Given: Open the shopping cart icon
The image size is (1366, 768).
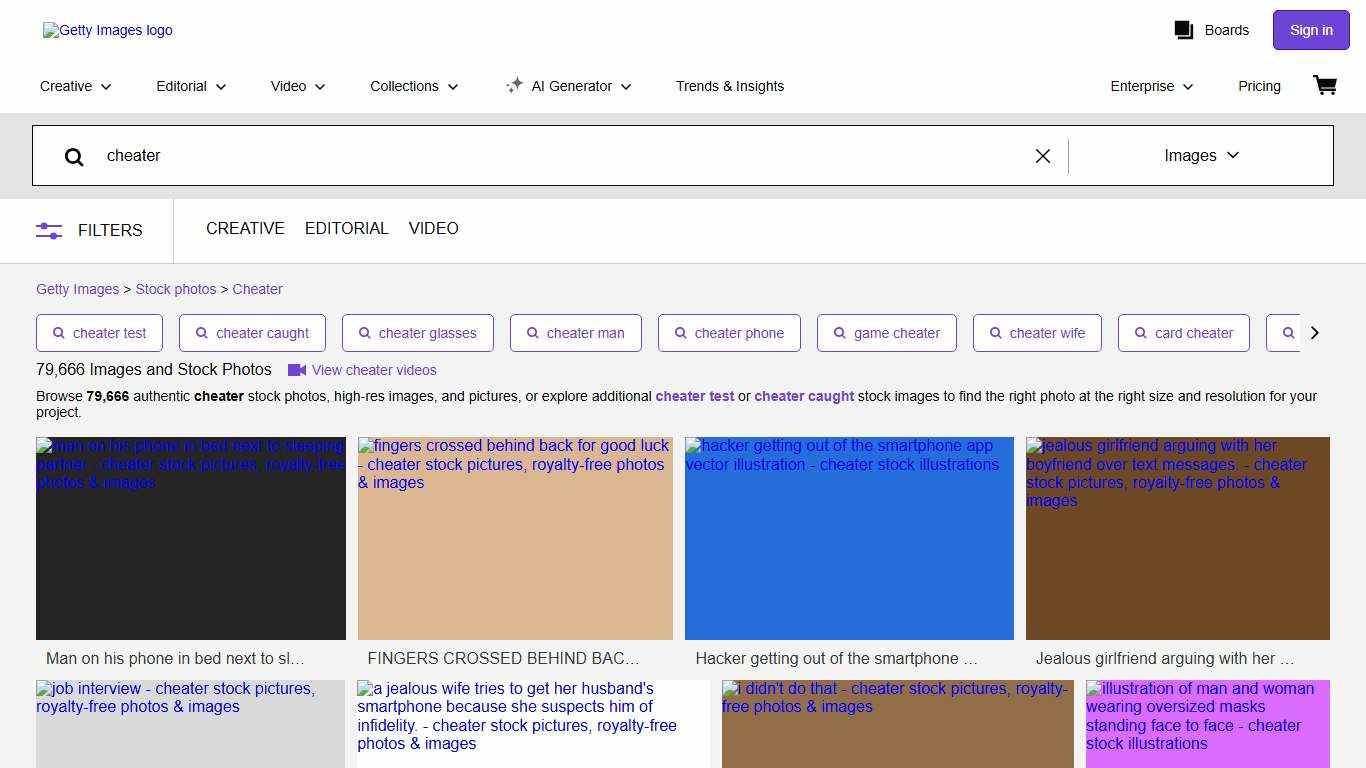Looking at the screenshot, I should coord(1324,86).
